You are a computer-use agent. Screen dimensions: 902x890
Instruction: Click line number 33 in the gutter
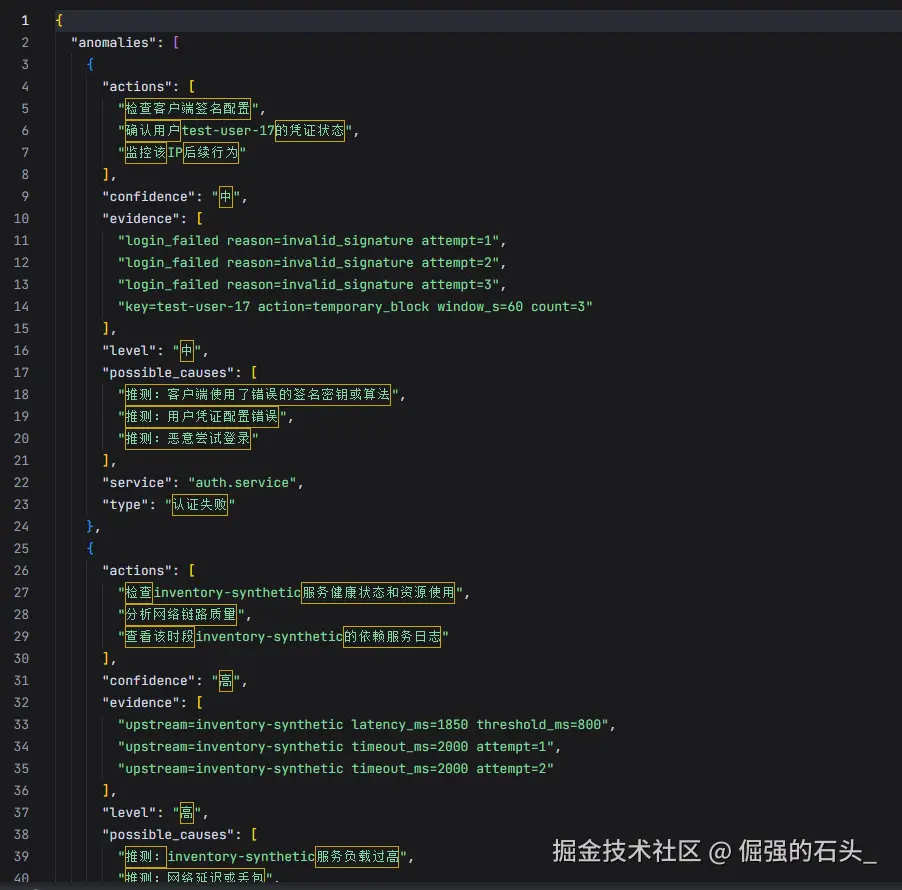click(x=21, y=725)
